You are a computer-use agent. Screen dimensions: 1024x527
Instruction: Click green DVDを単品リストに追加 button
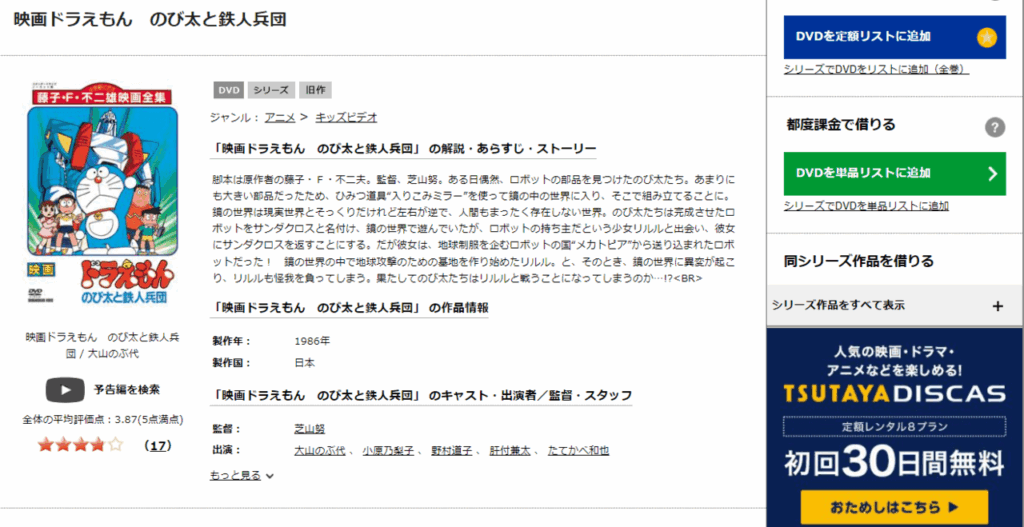(894, 174)
